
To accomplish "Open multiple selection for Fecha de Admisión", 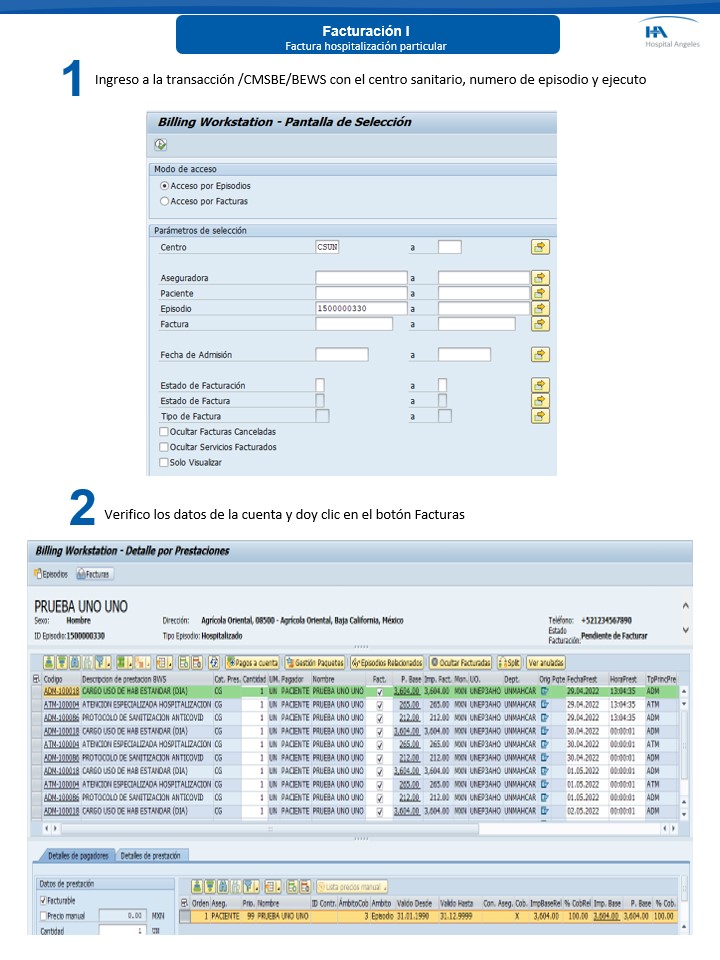I will pos(540,355).
